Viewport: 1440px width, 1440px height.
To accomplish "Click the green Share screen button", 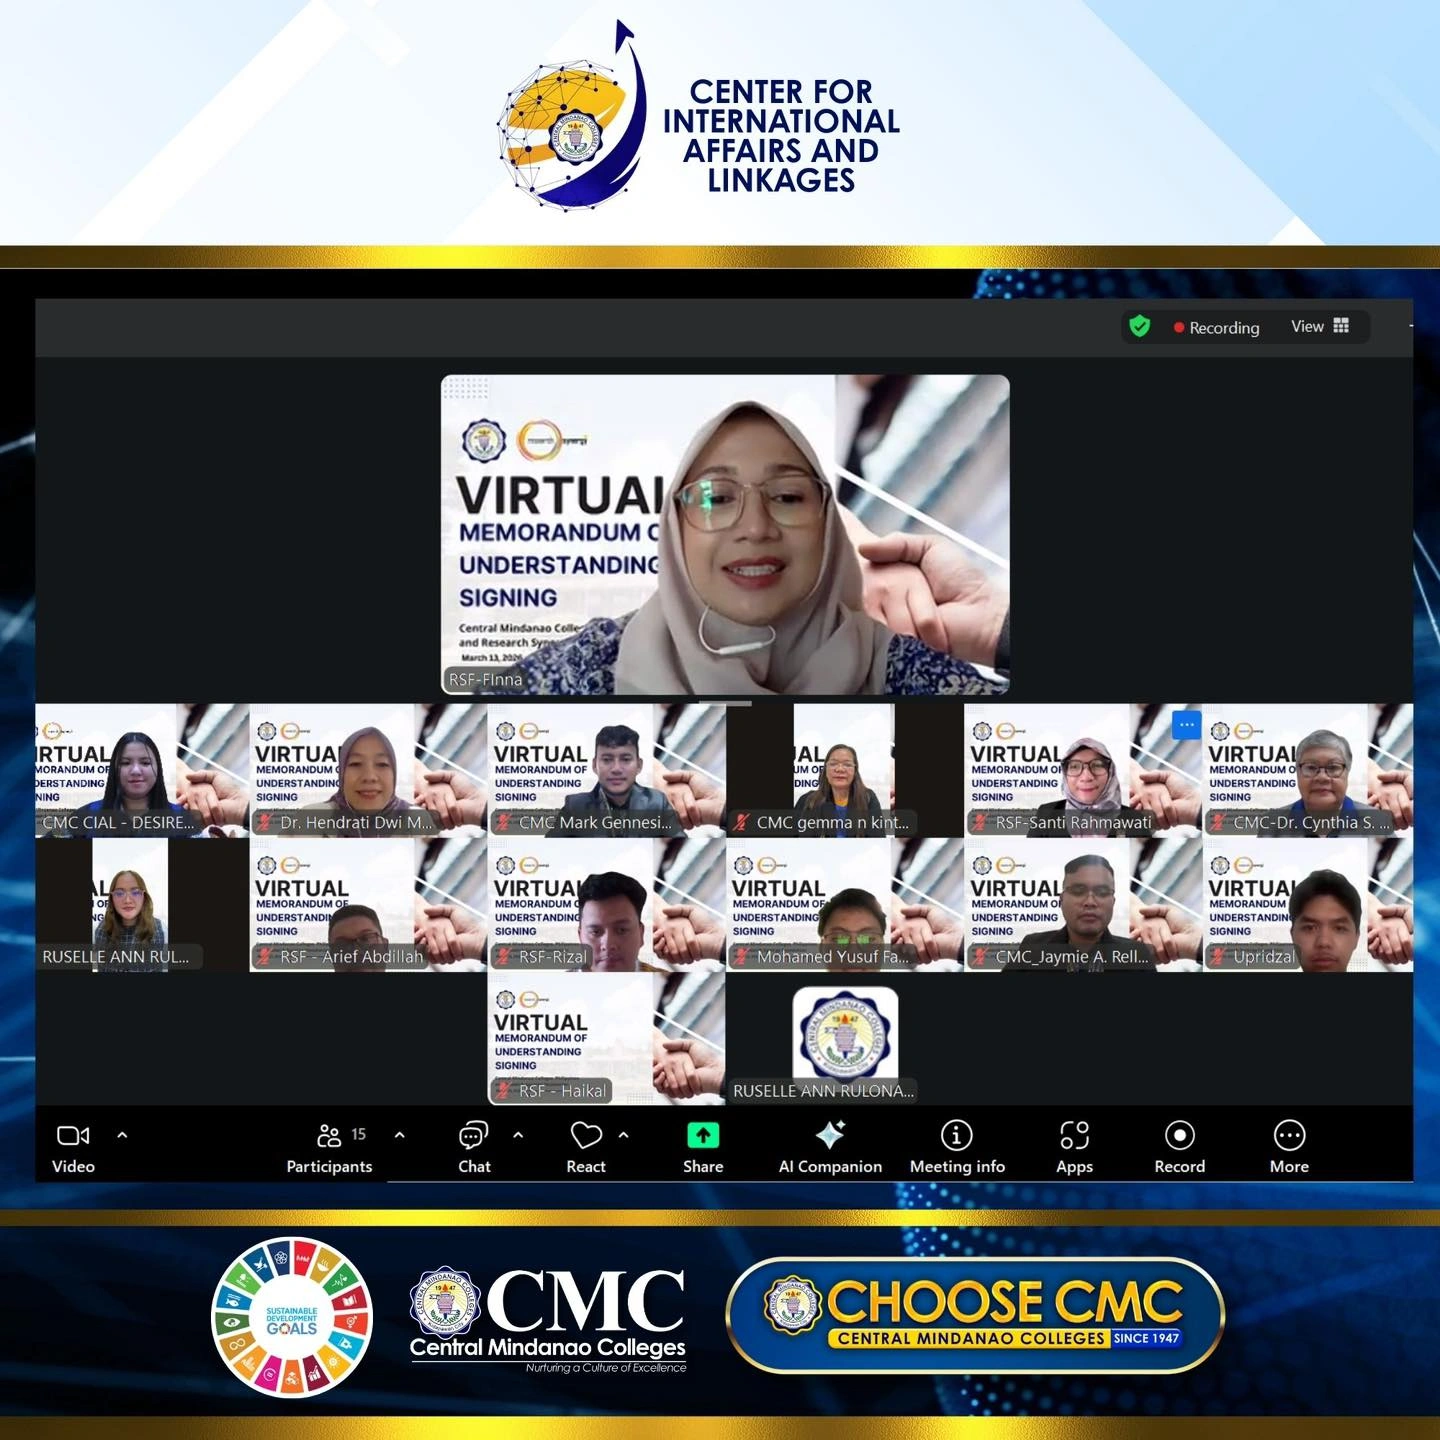I will pyautogui.click(x=703, y=1135).
